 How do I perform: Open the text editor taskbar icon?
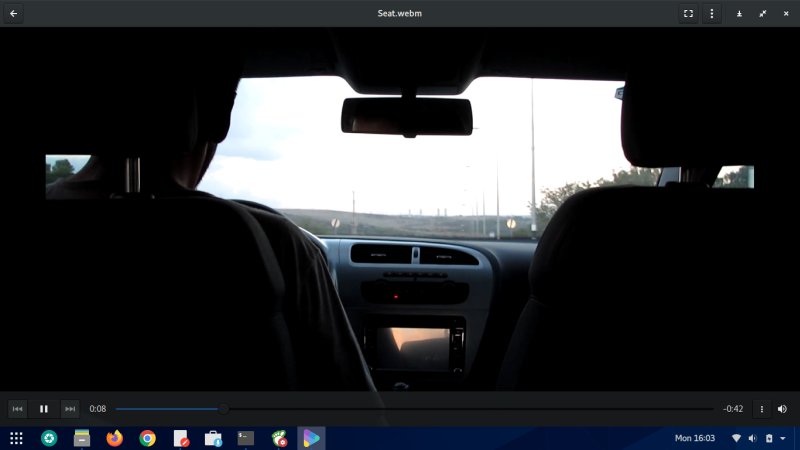181,438
